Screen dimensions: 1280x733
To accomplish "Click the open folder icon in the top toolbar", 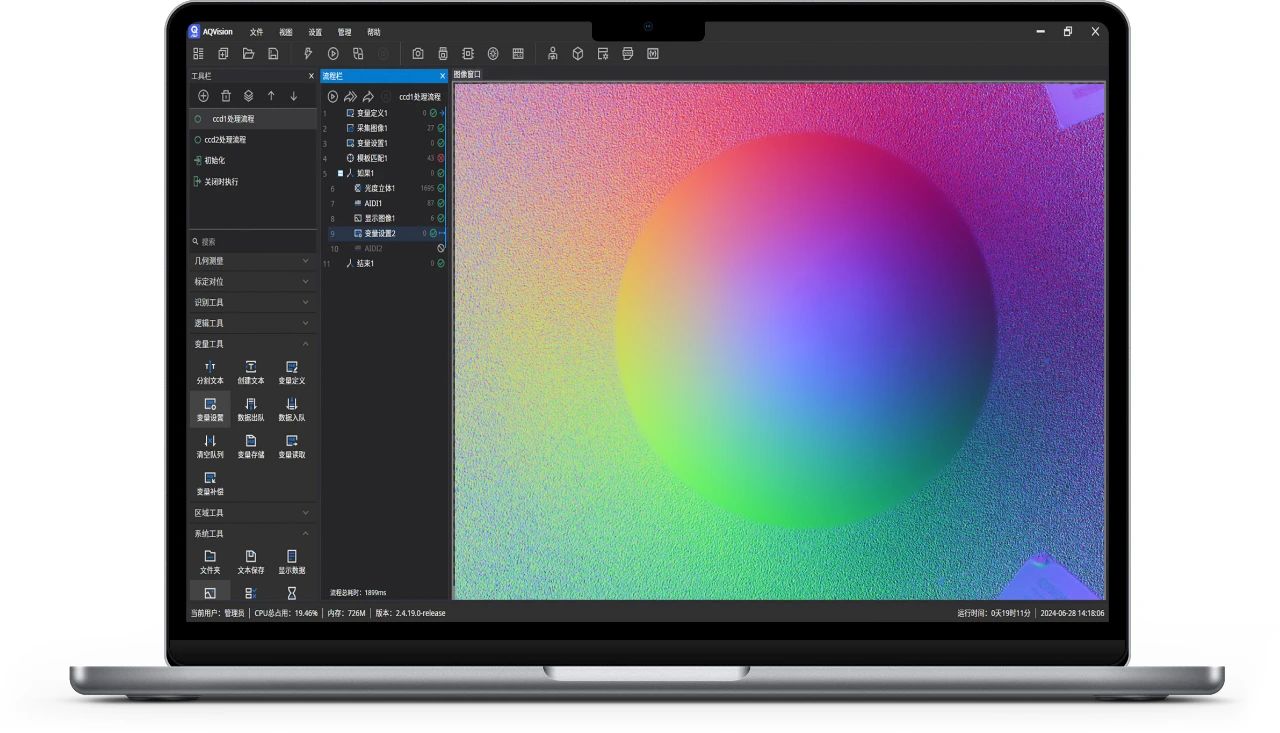I will tap(248, 54).
